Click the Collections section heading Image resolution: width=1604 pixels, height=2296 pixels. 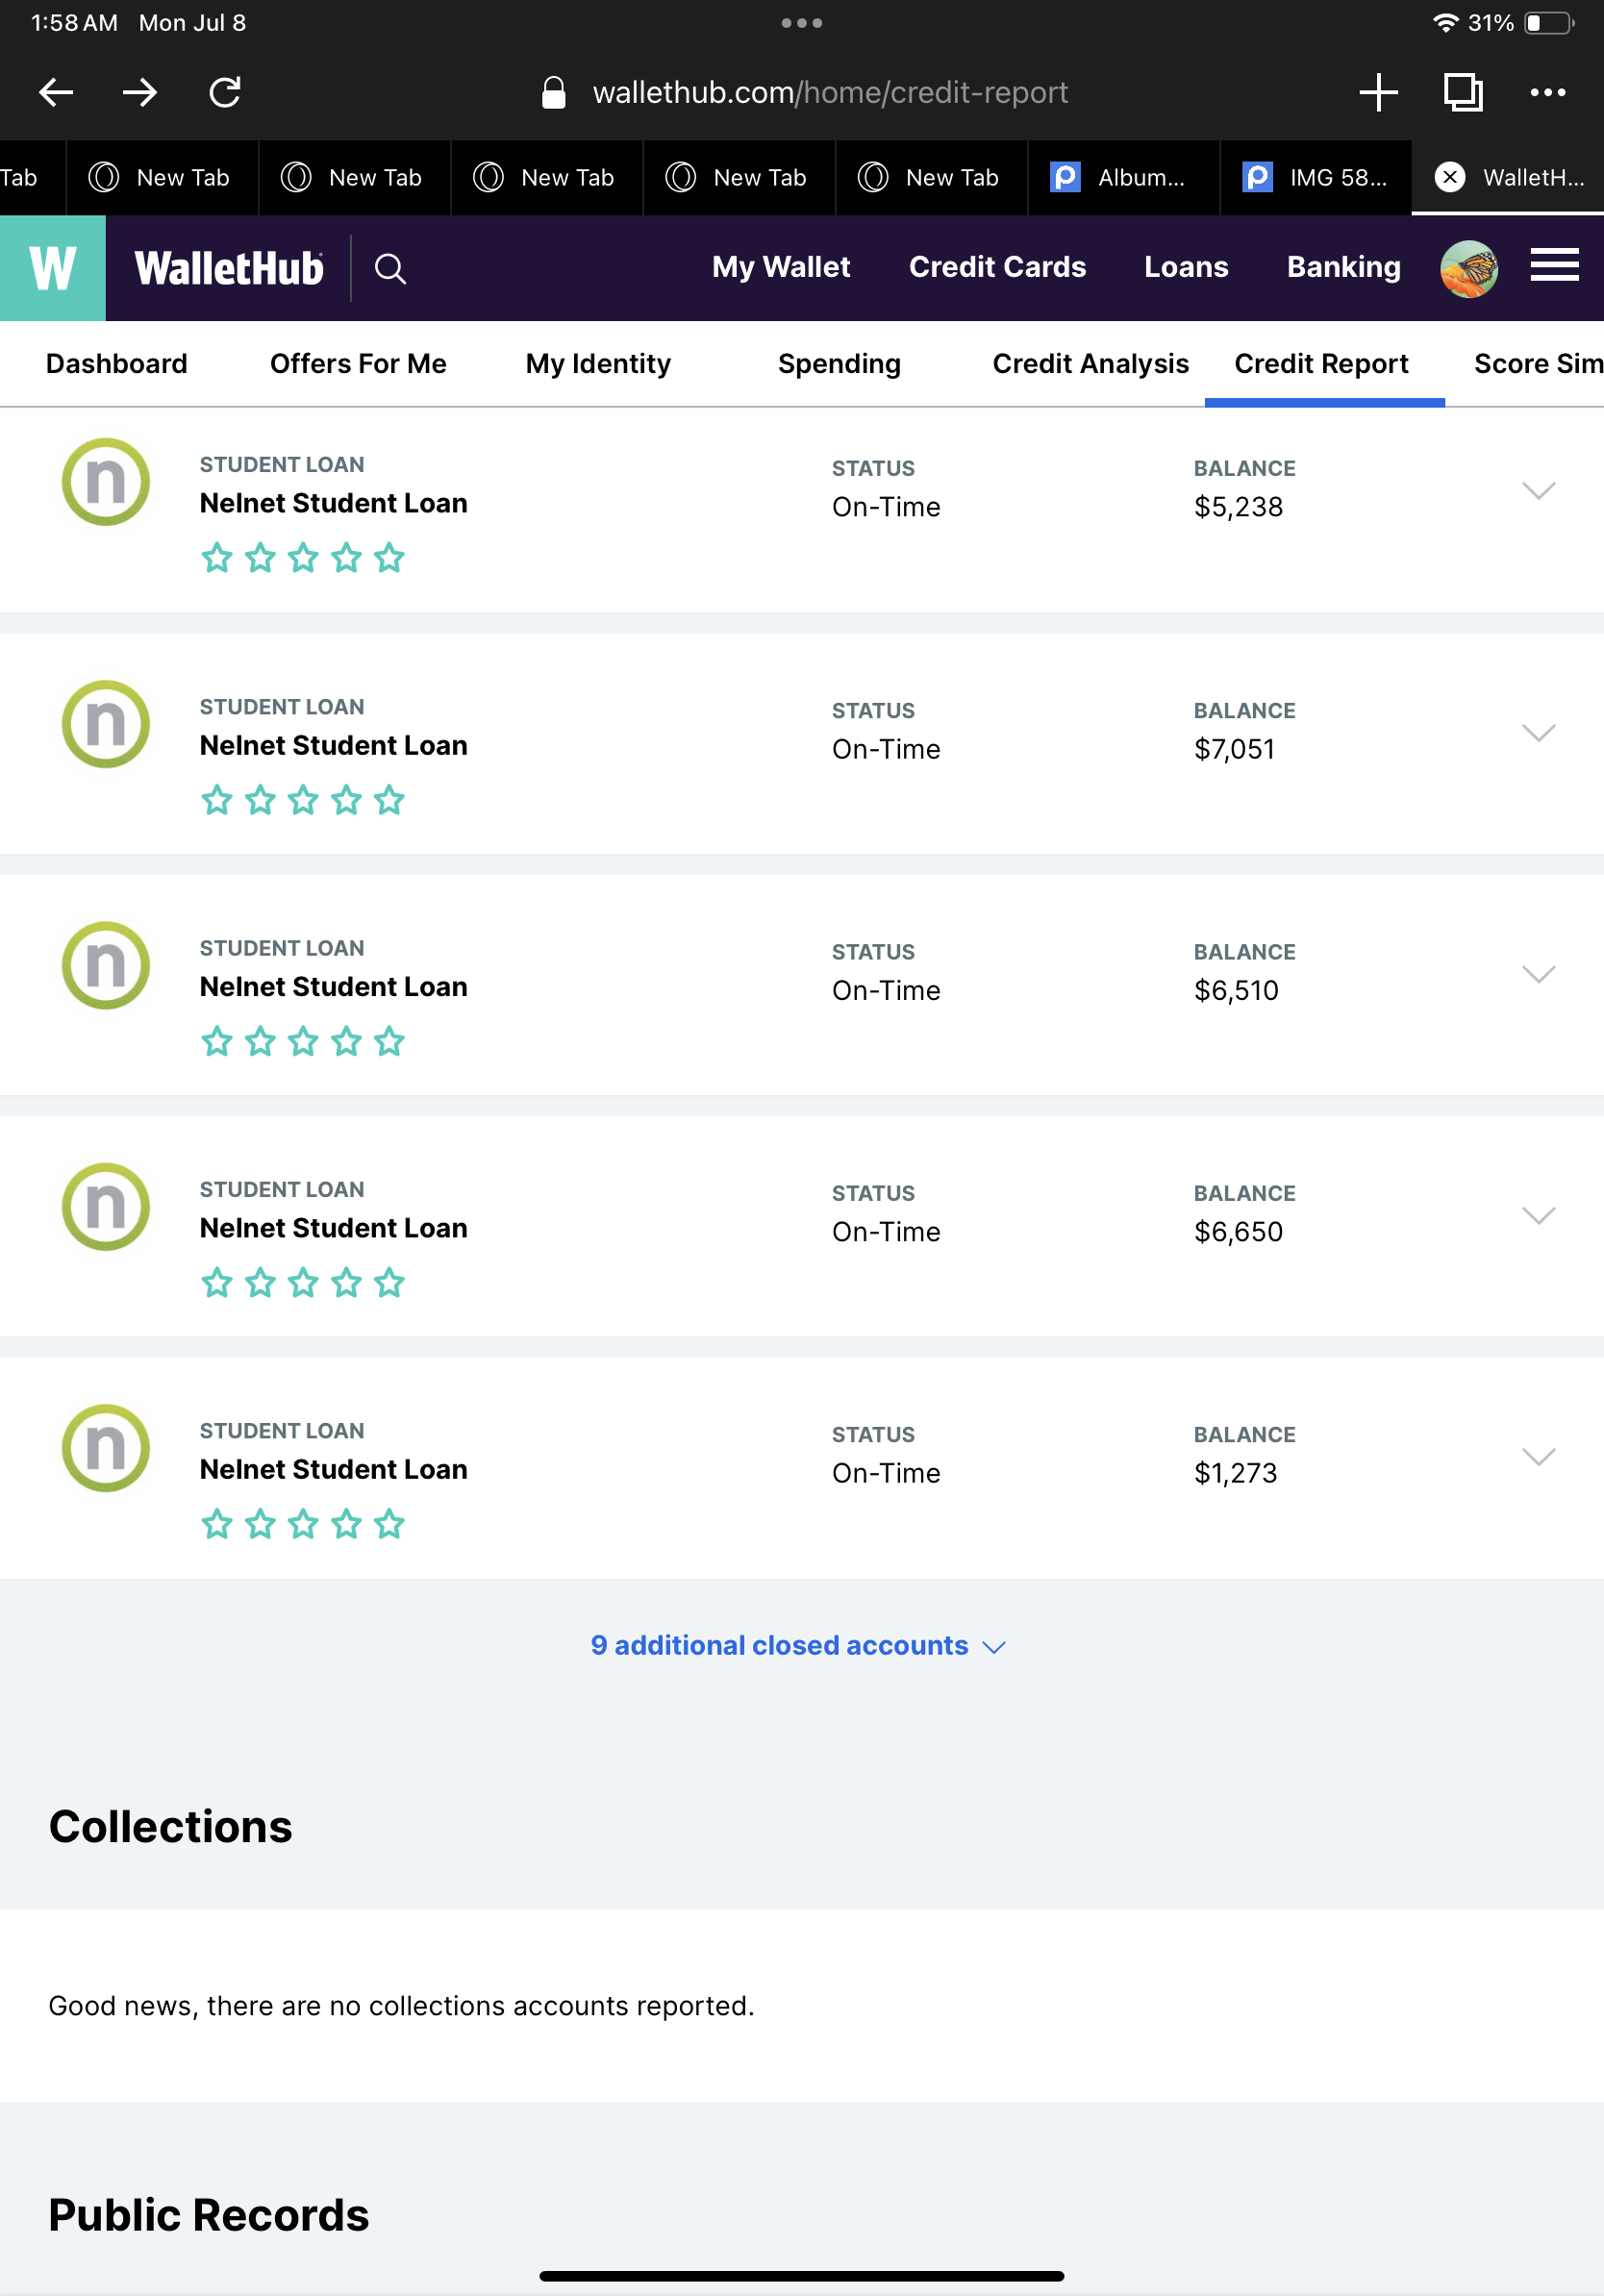170,1826
